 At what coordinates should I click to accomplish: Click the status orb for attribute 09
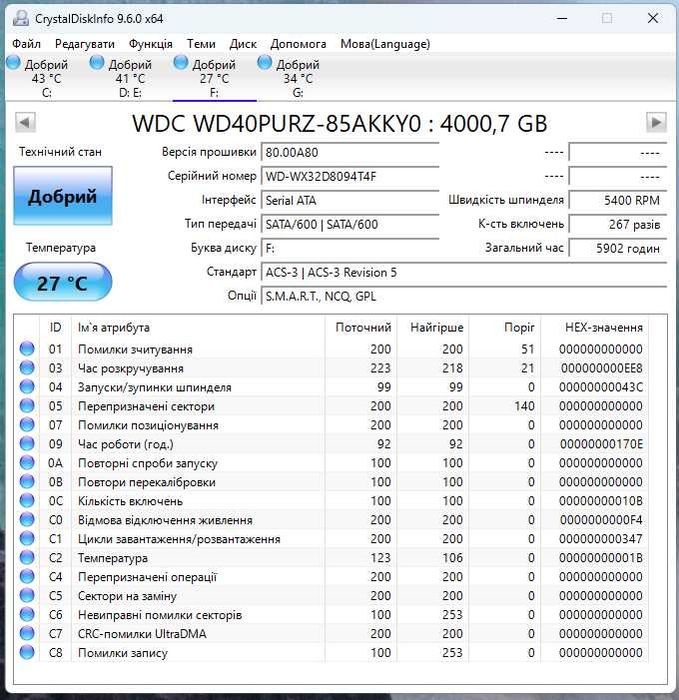[27, 444]
